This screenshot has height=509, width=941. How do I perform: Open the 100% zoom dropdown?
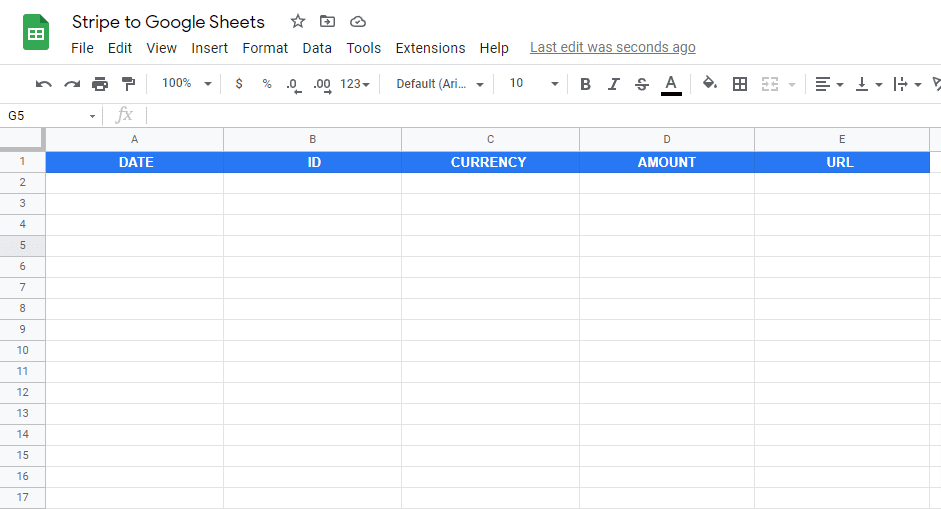(186, 84)
